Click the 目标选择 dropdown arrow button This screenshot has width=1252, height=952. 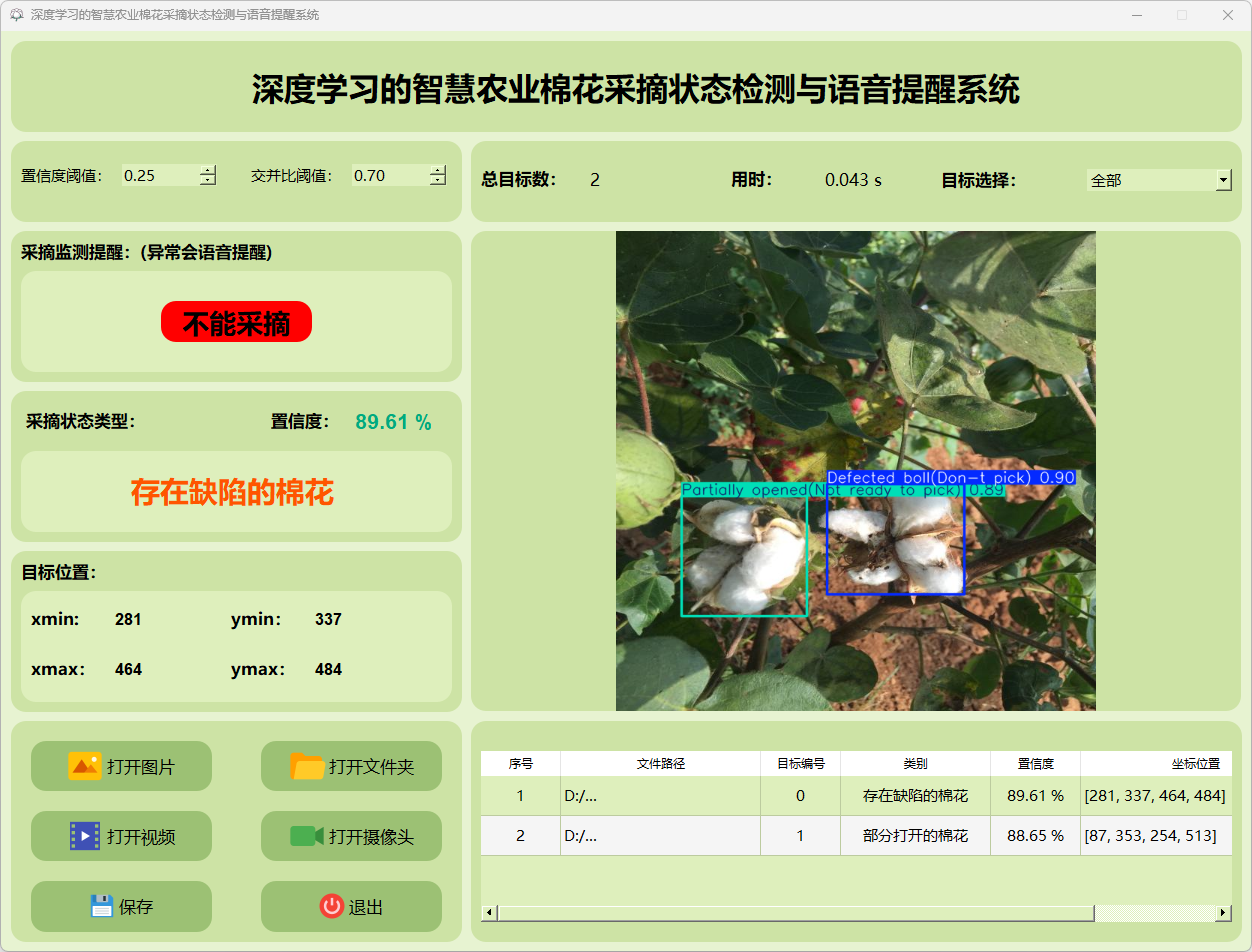tap(1223, 180)
